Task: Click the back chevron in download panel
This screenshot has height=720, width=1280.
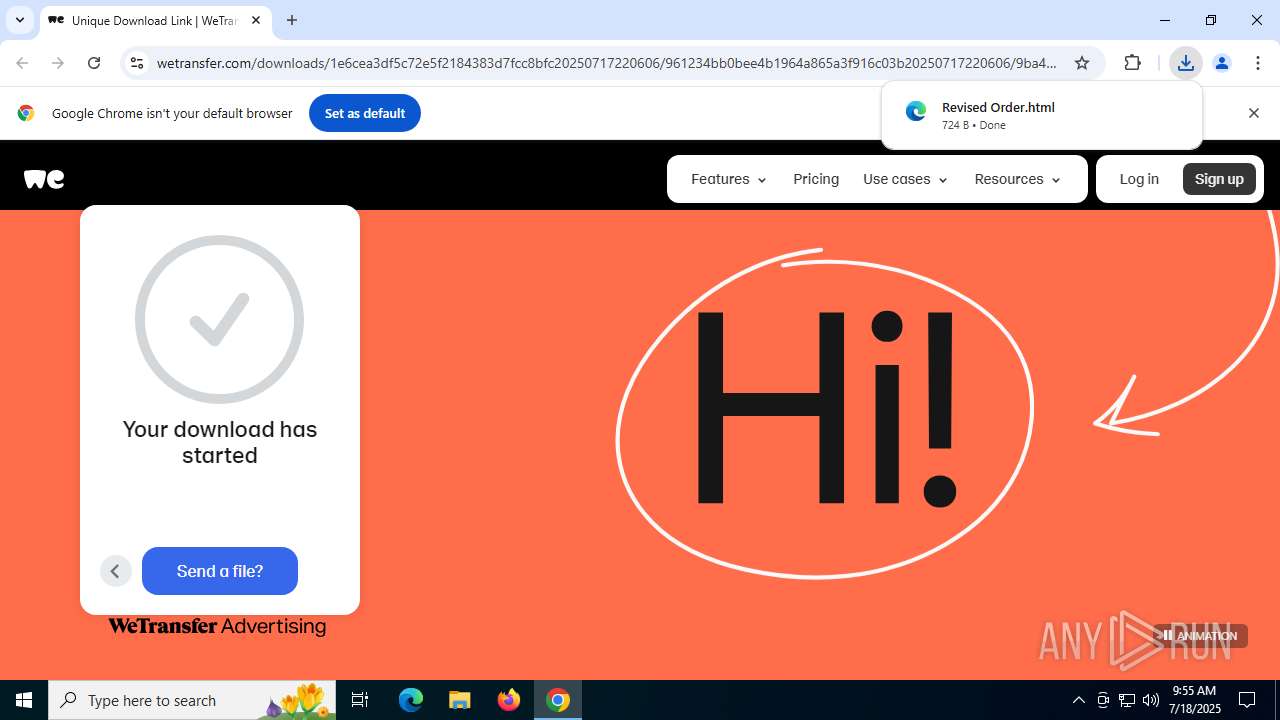Action: pyautogui.click(x=116, y=571)
